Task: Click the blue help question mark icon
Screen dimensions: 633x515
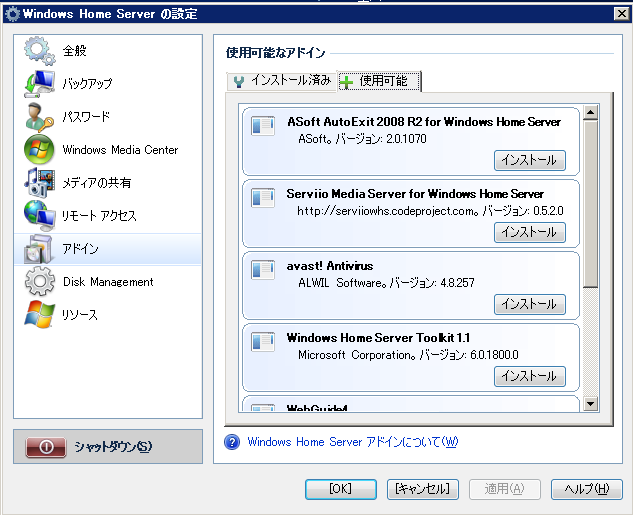Action: point(232,442)
